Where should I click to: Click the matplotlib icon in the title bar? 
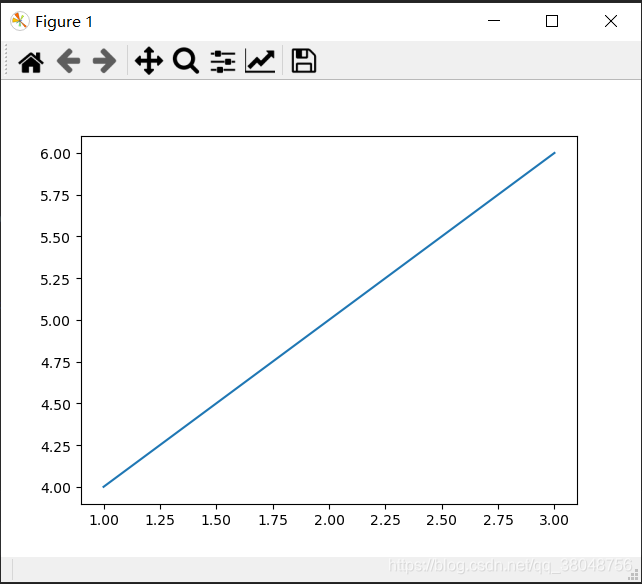(20, 21)
